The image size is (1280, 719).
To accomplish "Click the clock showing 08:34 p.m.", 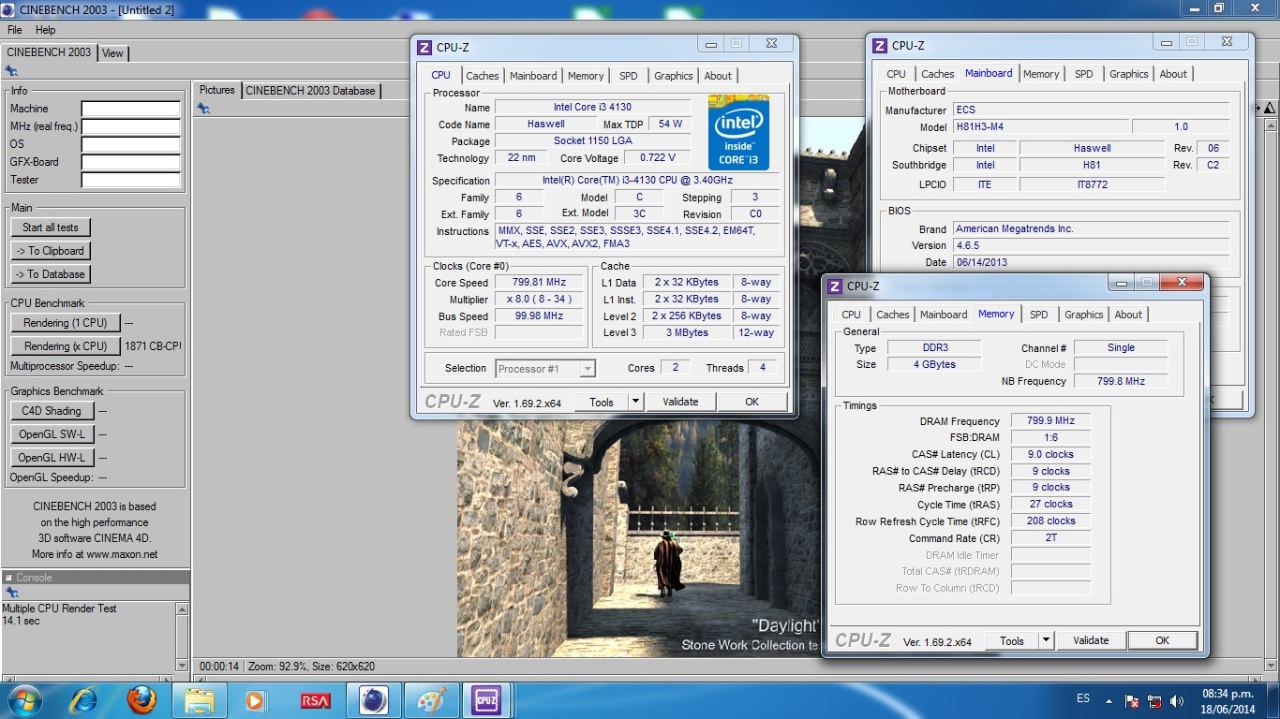I will (x=1227, y=693).
